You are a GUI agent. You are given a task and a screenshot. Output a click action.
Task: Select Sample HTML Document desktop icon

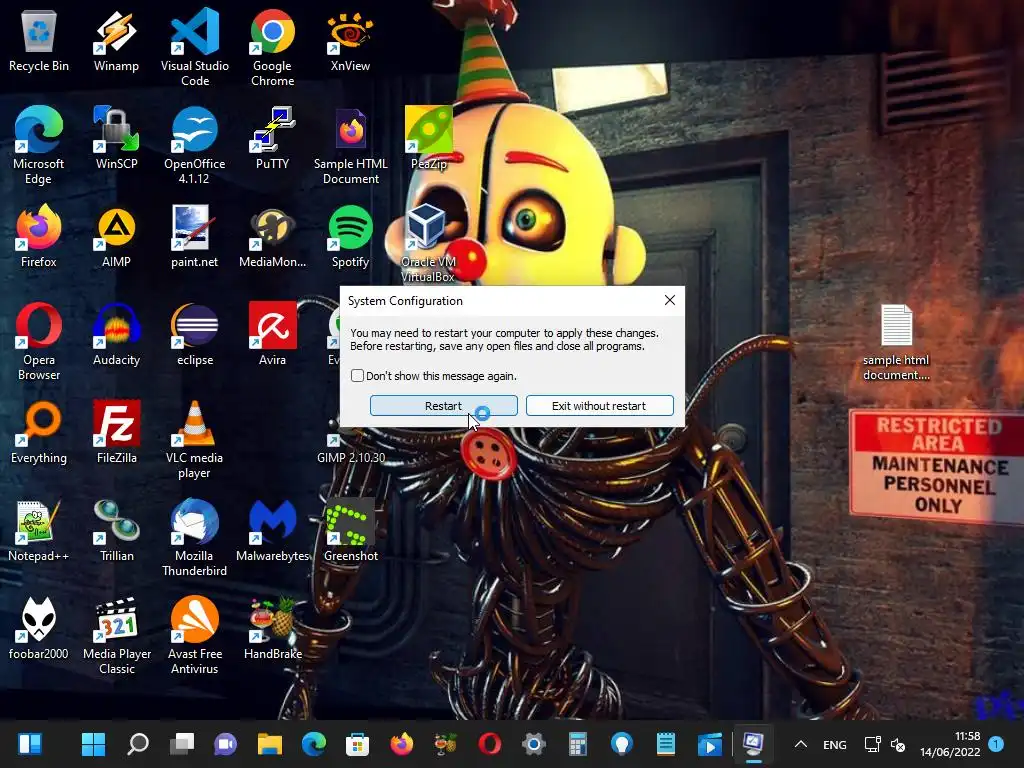click(351, 145)
